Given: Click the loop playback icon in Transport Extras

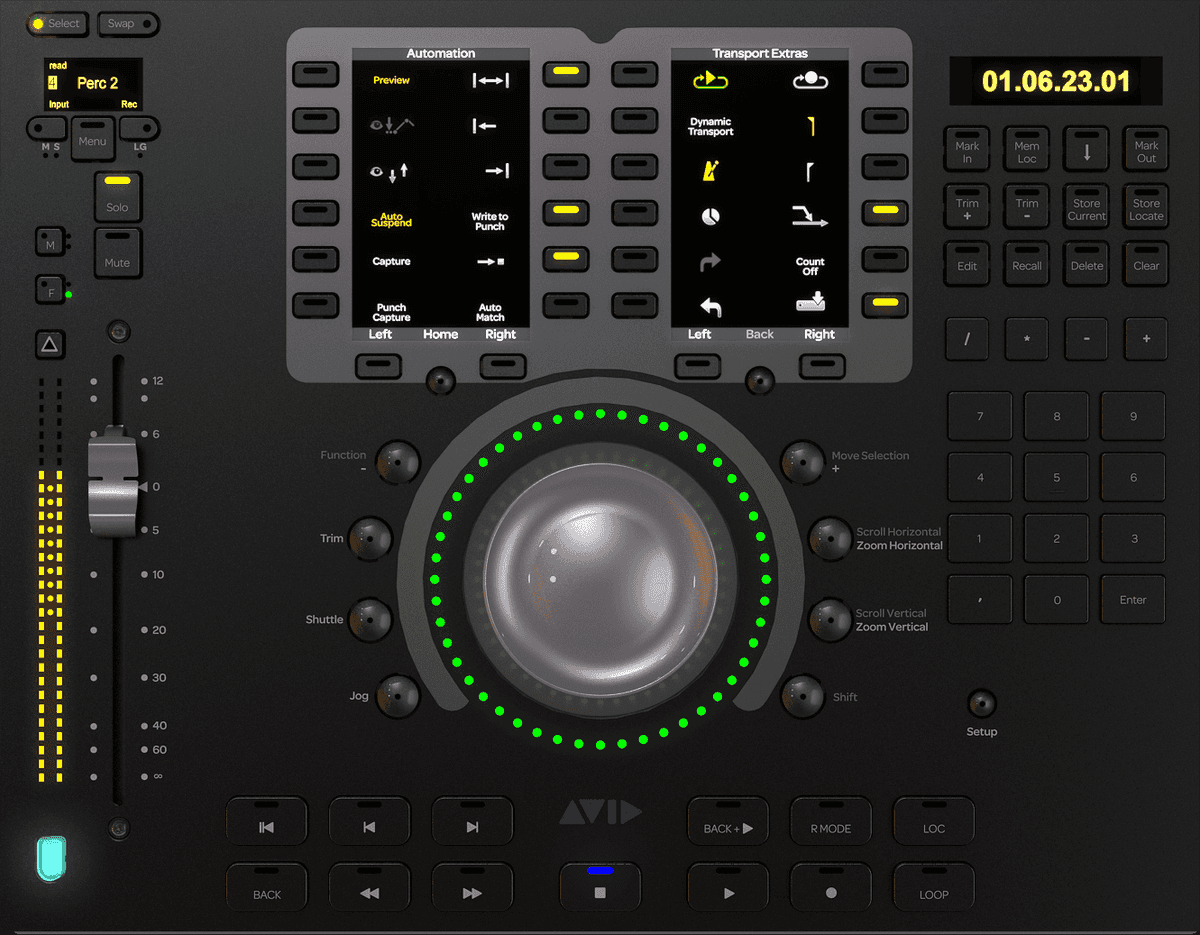Looking at the screenshot, I should [710, 81].
